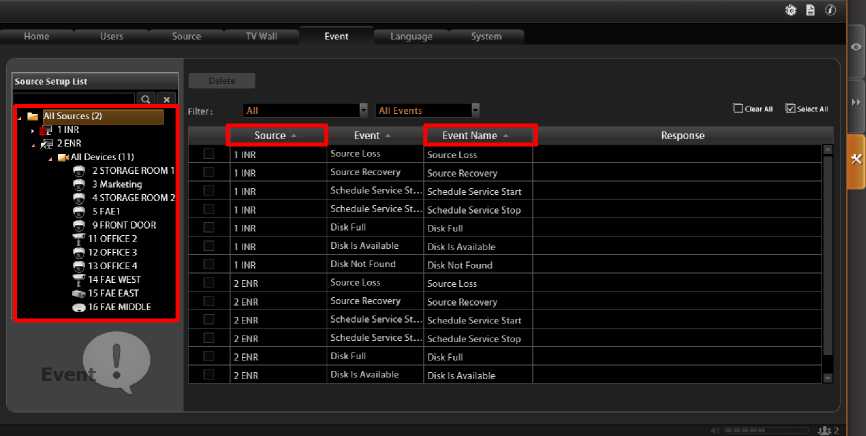Check the Clear All checkbox
Viewport: 866px width, 436px height.
(738, 108)
